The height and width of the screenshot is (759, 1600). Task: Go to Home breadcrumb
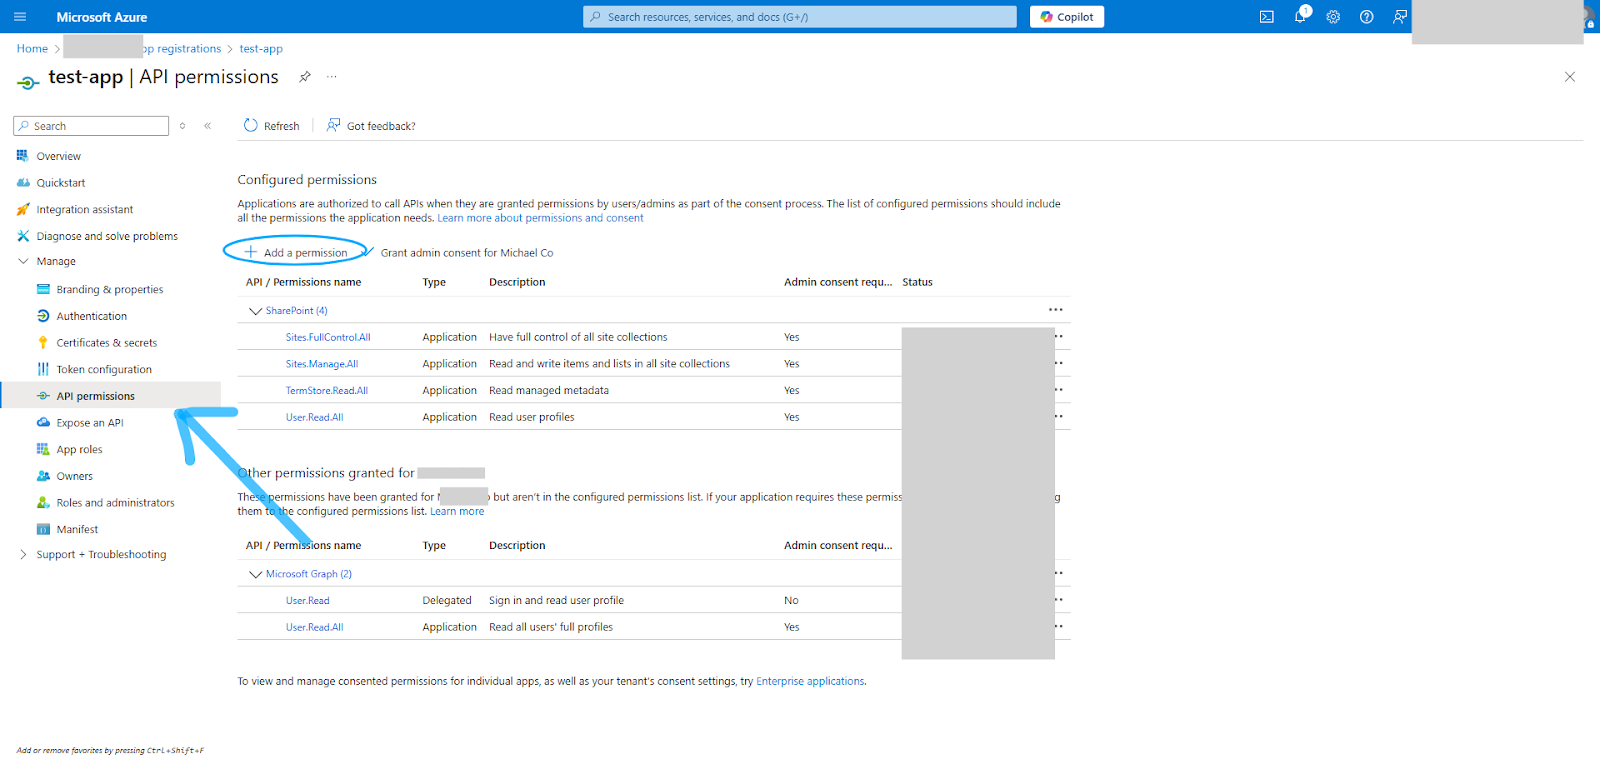[32, 49]
